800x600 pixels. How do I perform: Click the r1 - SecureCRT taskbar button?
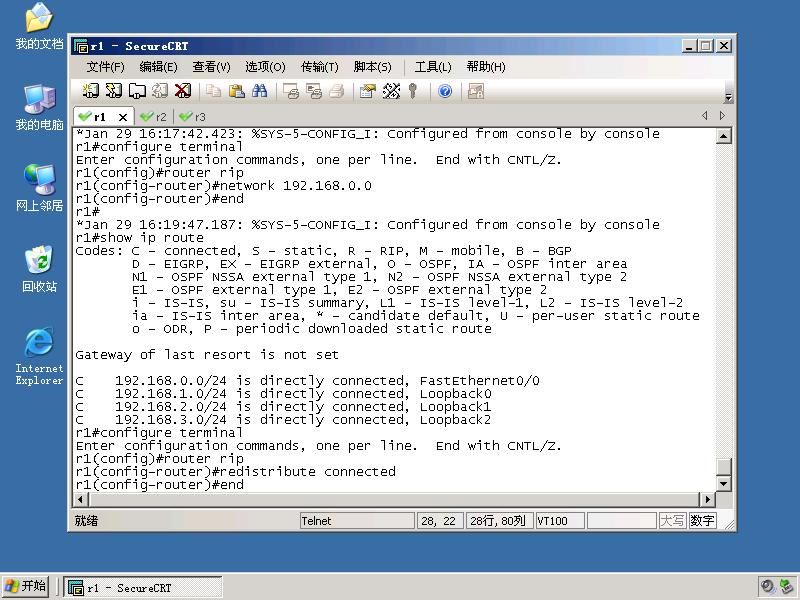[x=143, y=587]
